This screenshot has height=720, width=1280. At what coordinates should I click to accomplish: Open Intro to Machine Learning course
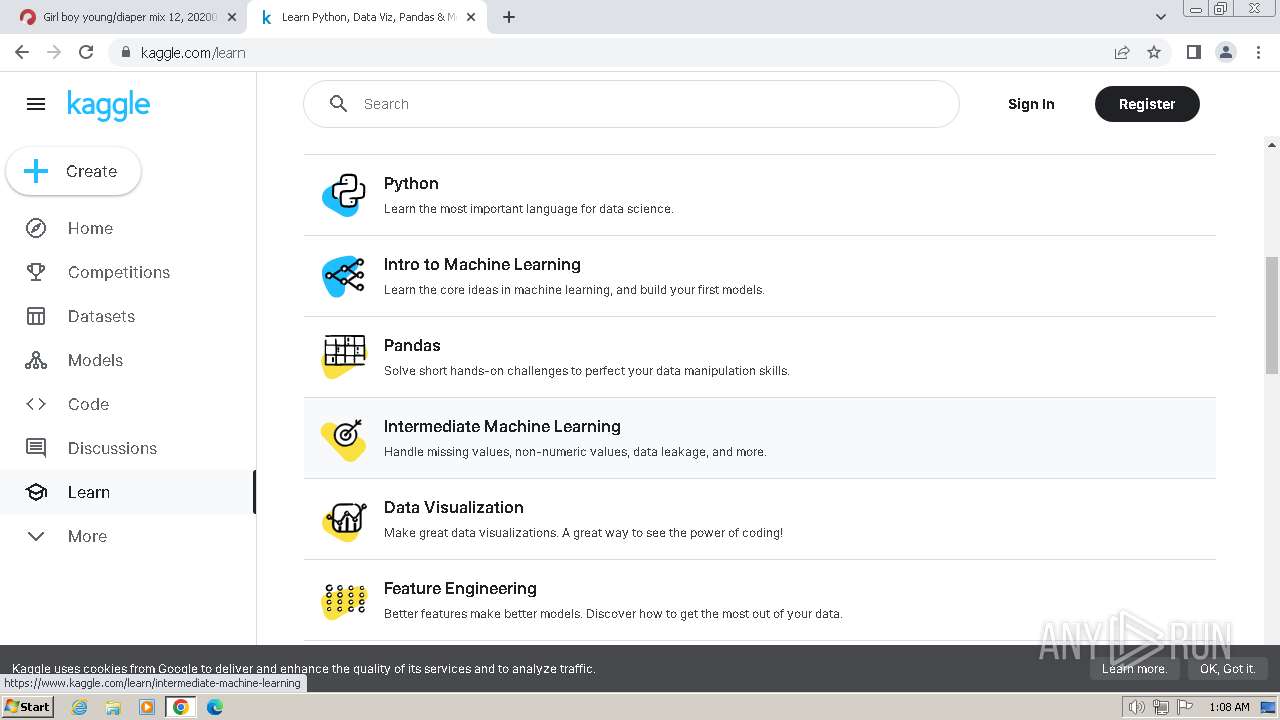coord(760,276)
